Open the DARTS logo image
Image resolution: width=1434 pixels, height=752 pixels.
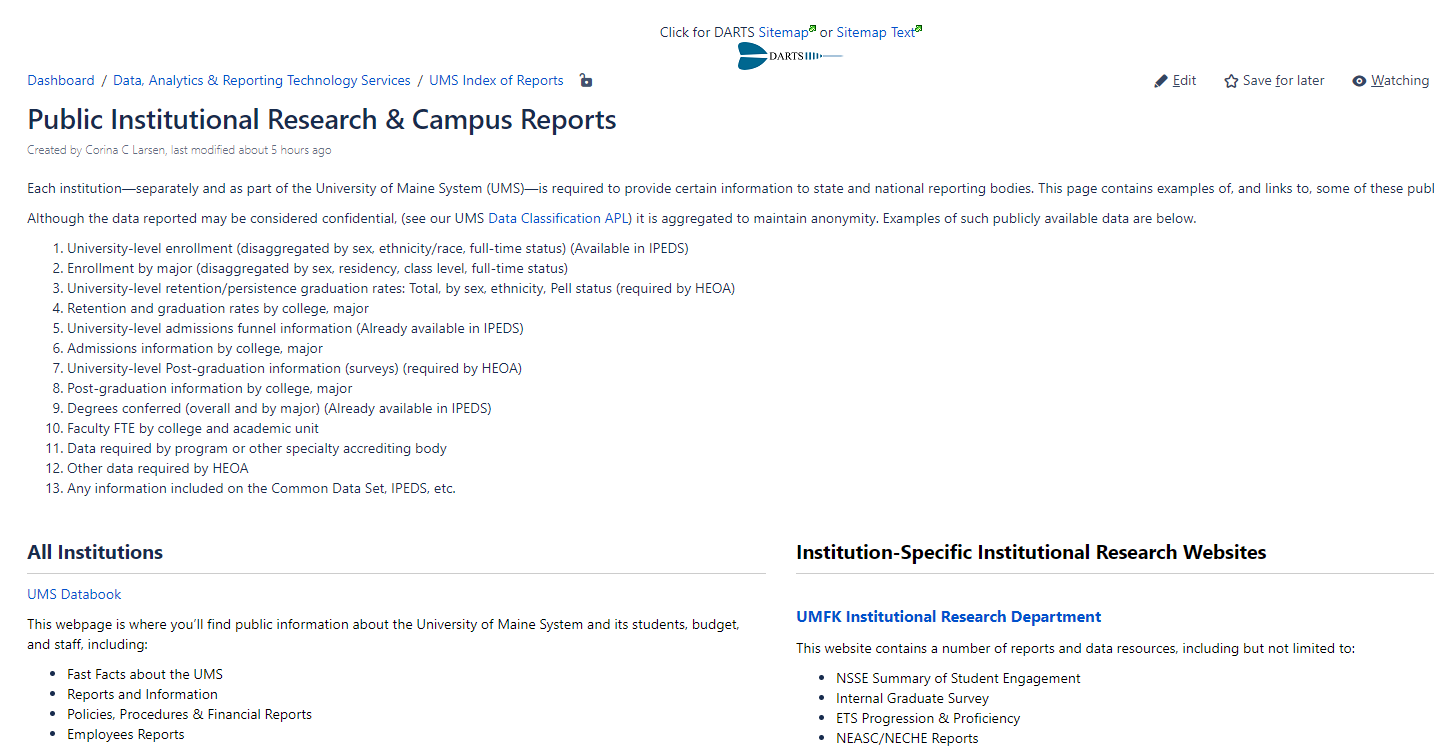pos(790,56)
